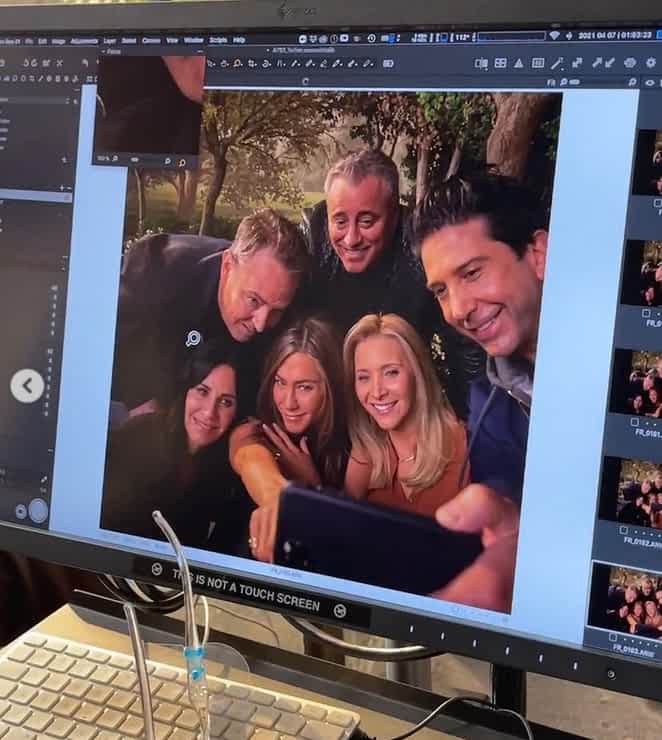Open the File menu
This screenshot has height=740, width=662.
coord(29,41)
